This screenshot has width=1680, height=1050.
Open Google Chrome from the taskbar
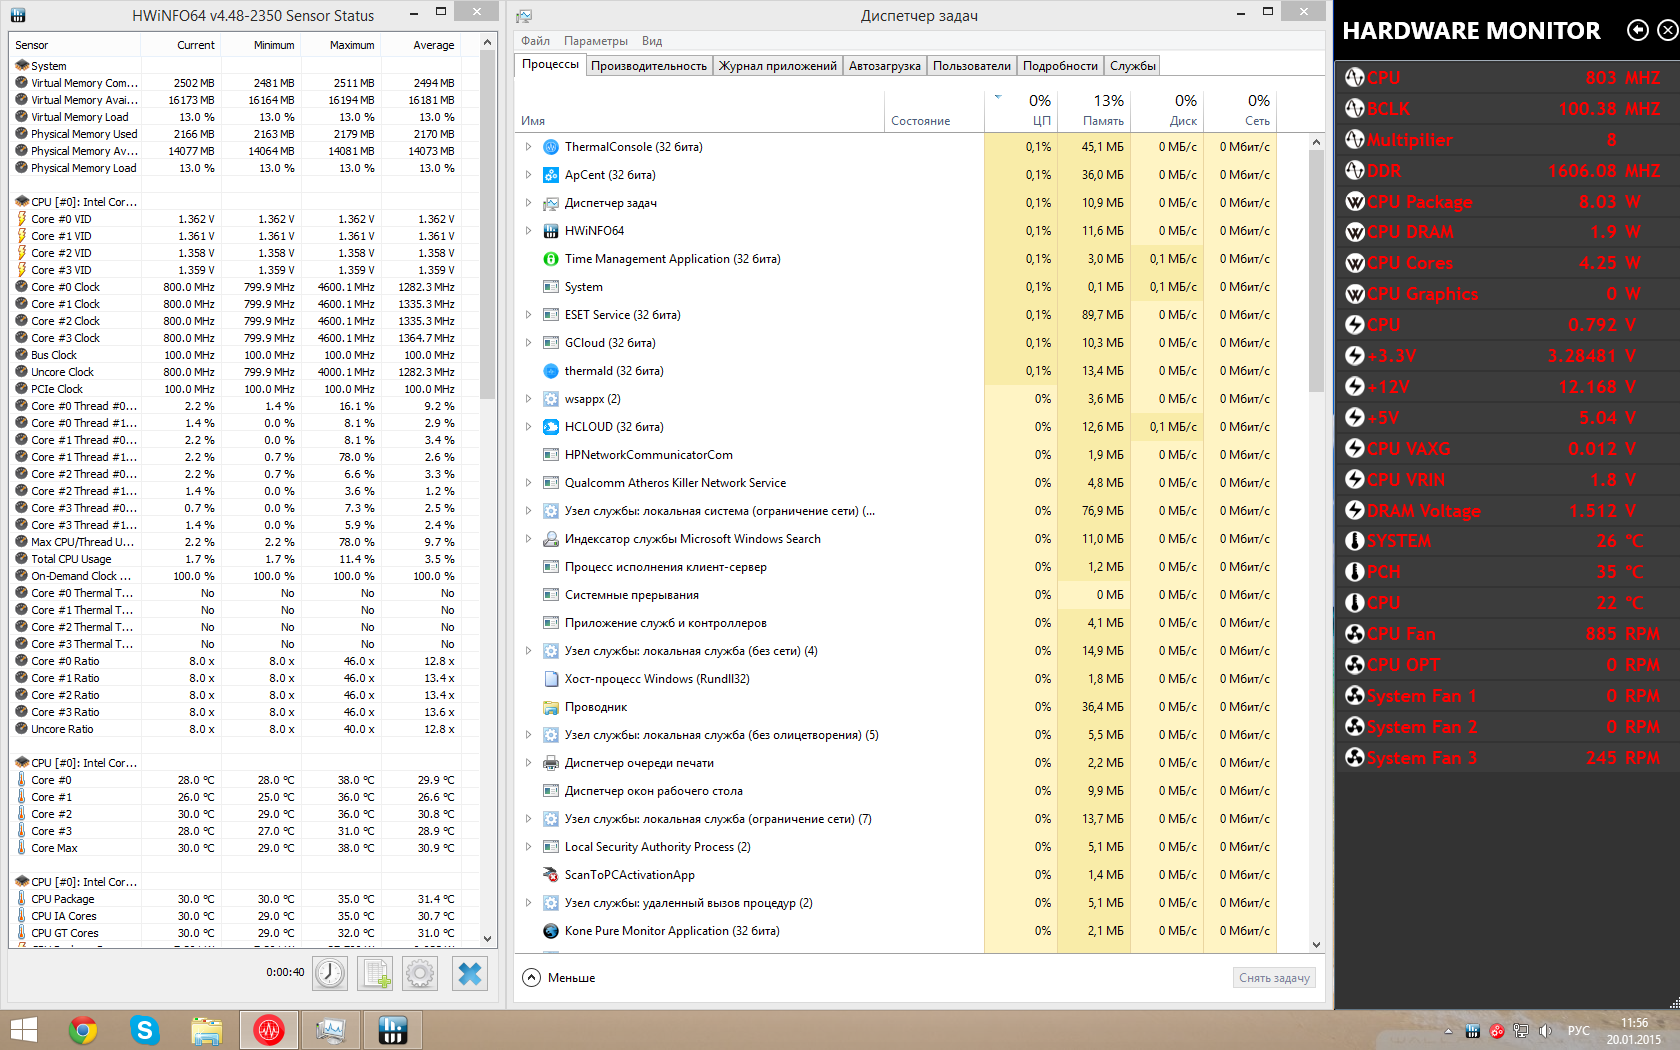pyautogui.click(x=83, y=1030)
